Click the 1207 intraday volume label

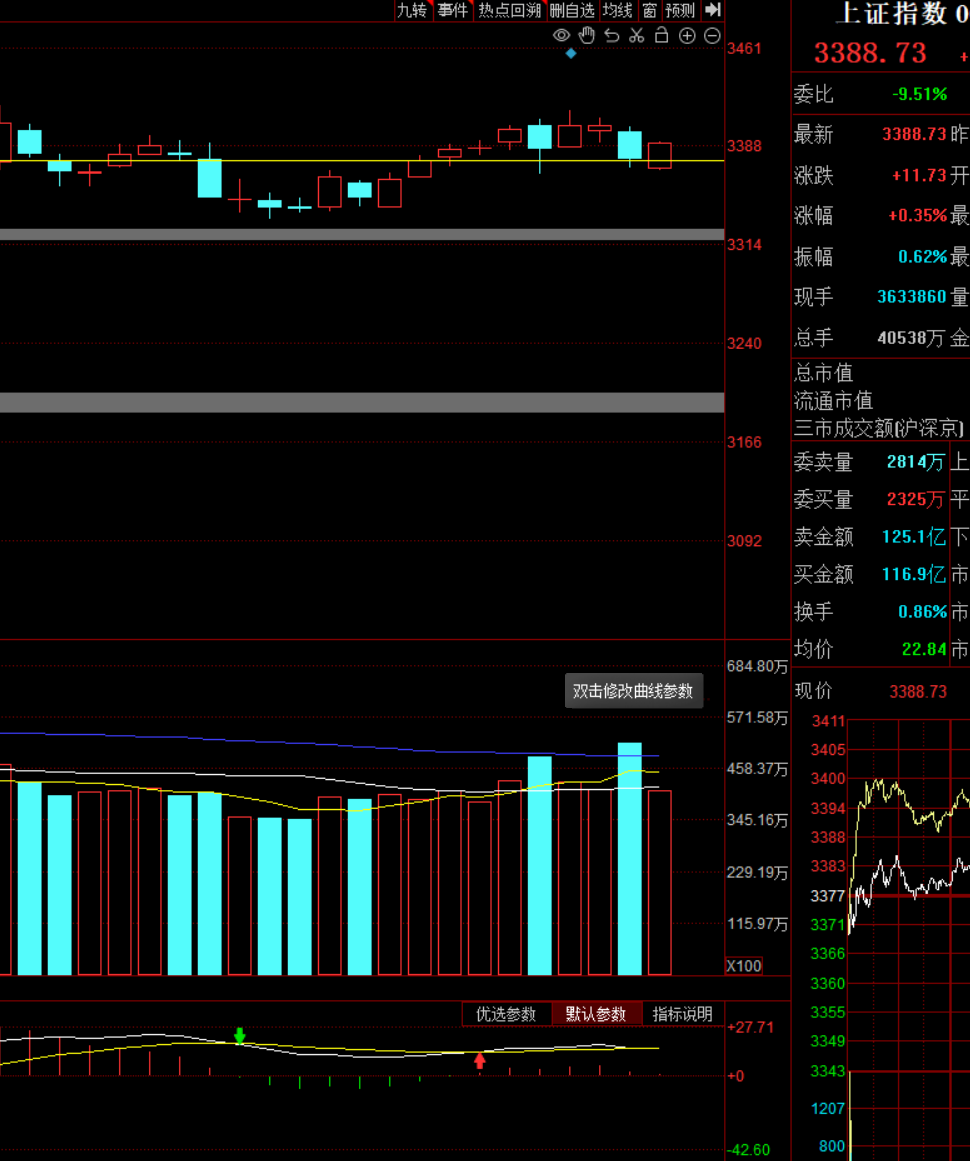pos(828,1108)
